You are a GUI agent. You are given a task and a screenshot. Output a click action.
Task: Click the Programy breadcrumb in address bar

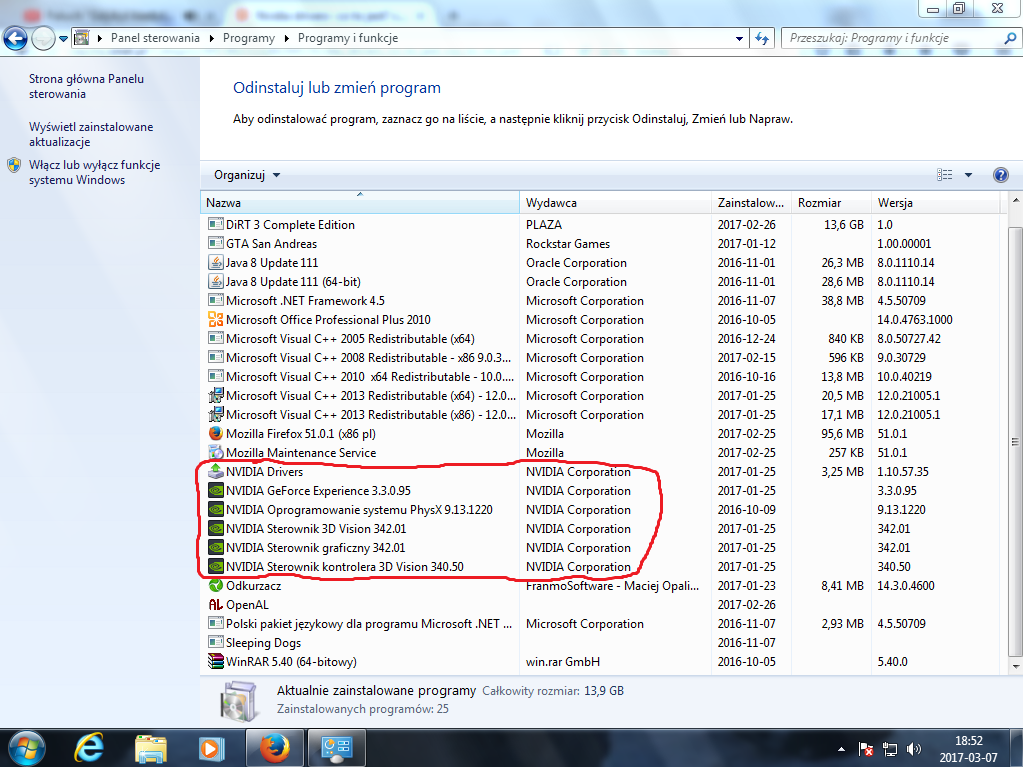[x=249, y=38]
